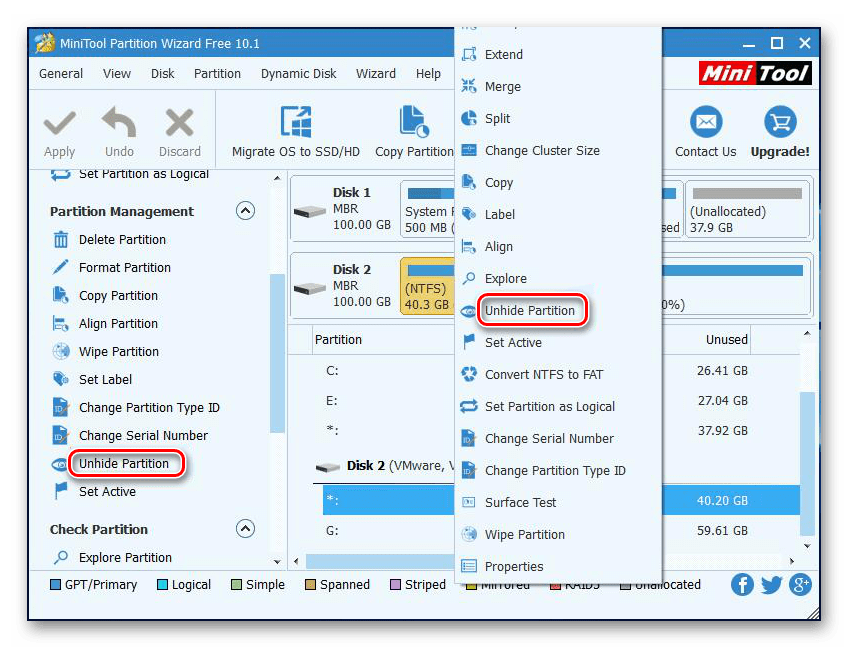Open the Dynamic Disk menu
This screenshot has height=648, width=848.
tap(299, 73)
